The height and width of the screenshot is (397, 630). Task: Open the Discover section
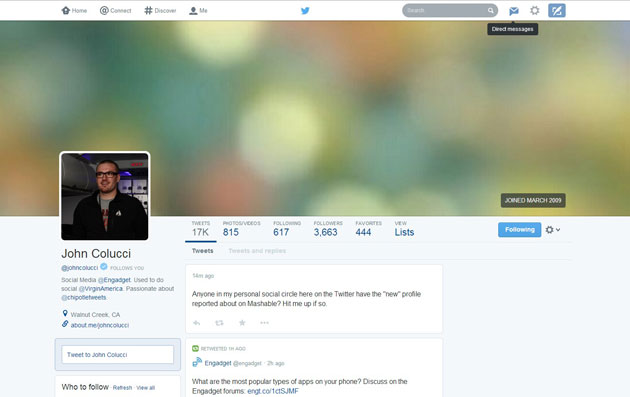point(160,10)
